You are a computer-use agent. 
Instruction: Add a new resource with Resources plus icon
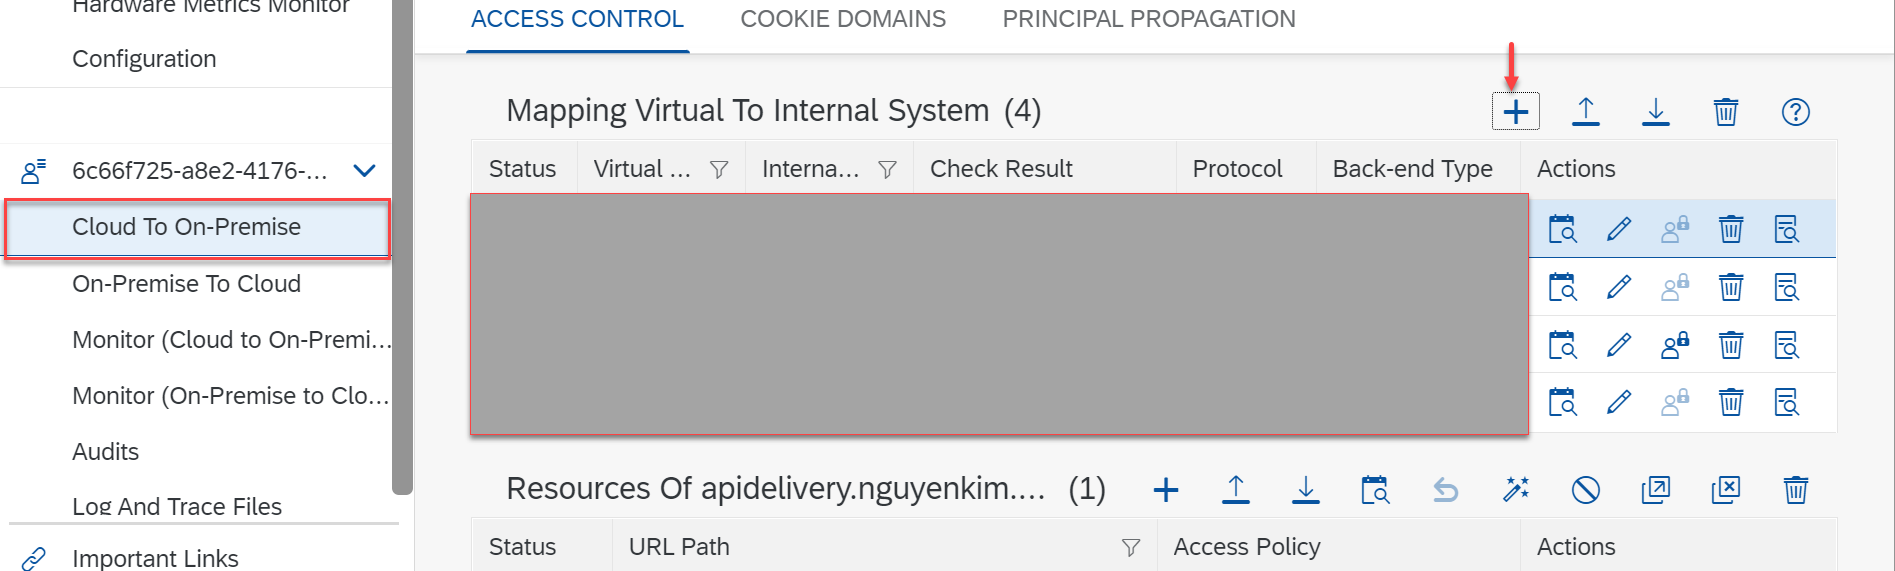tap(1165, 489)
